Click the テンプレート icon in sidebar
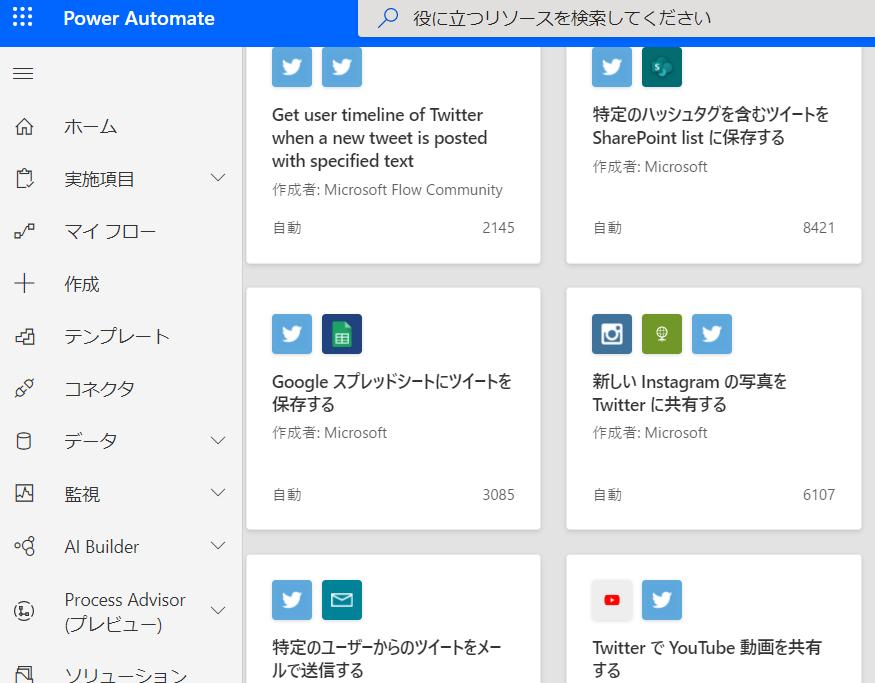Viewport: 875px width, 683px height. pos(24,336)
